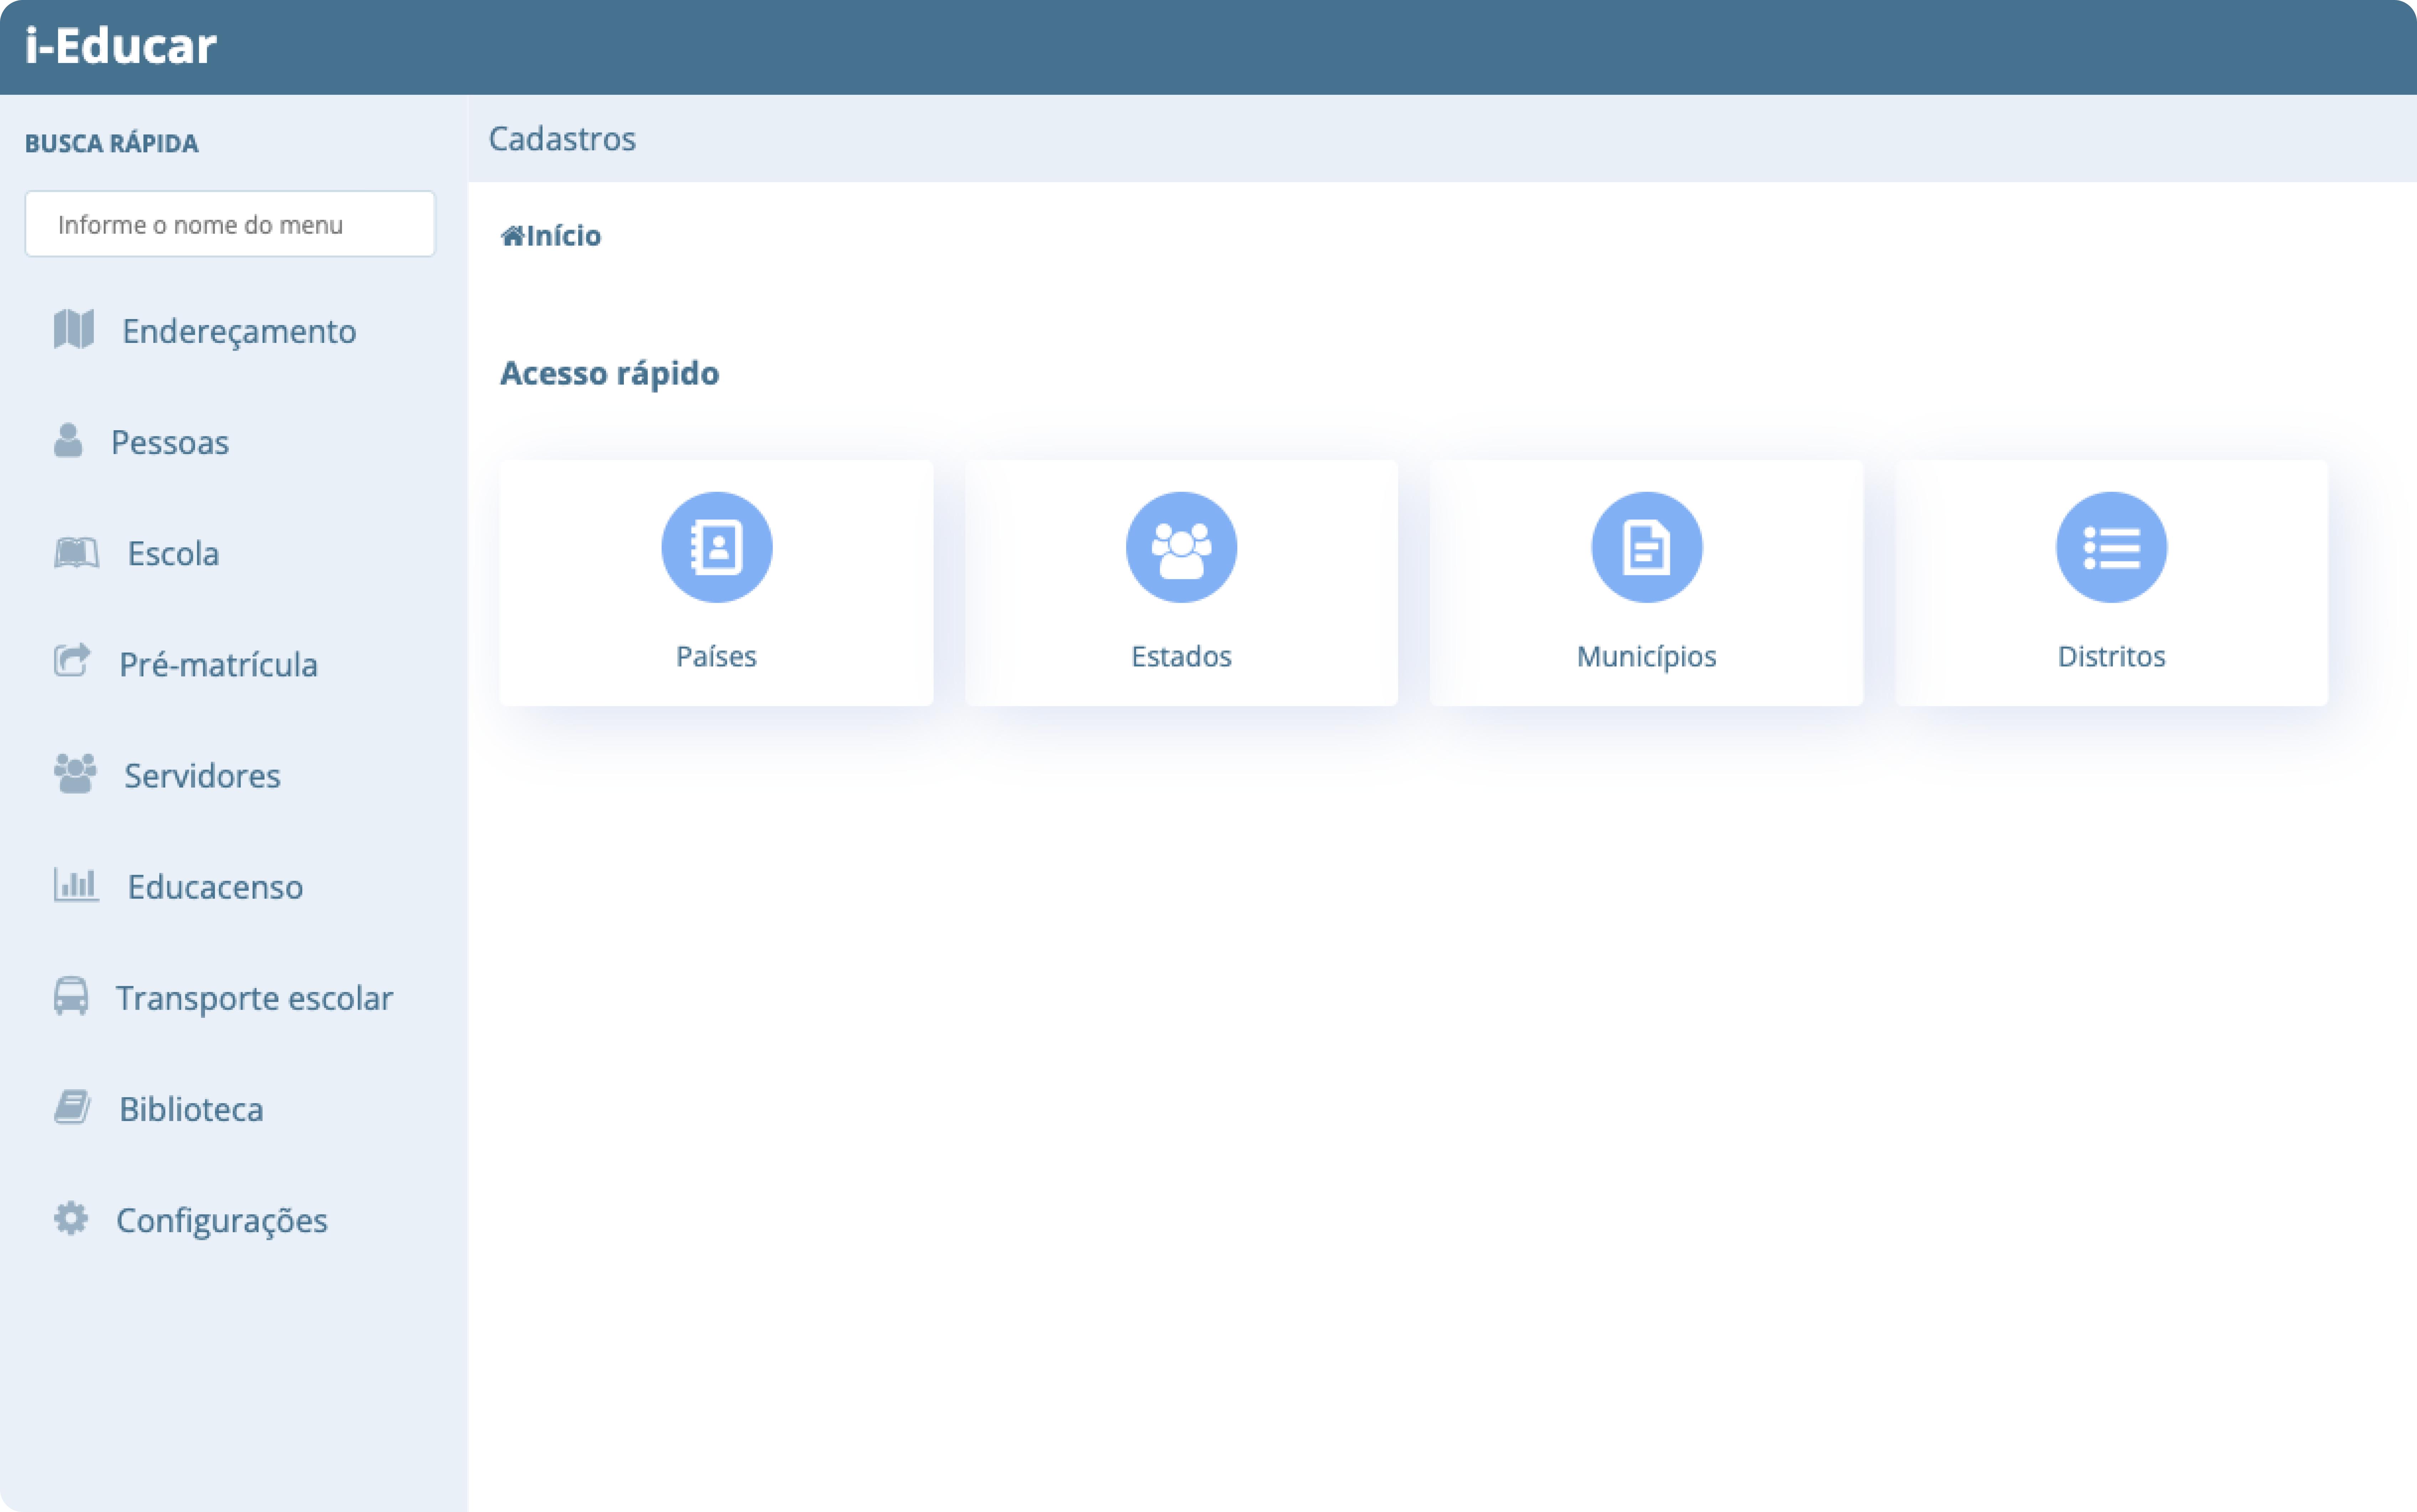Click the Países address book icon
Viewport: 2417px width, 1512px height.
[716, 547]
